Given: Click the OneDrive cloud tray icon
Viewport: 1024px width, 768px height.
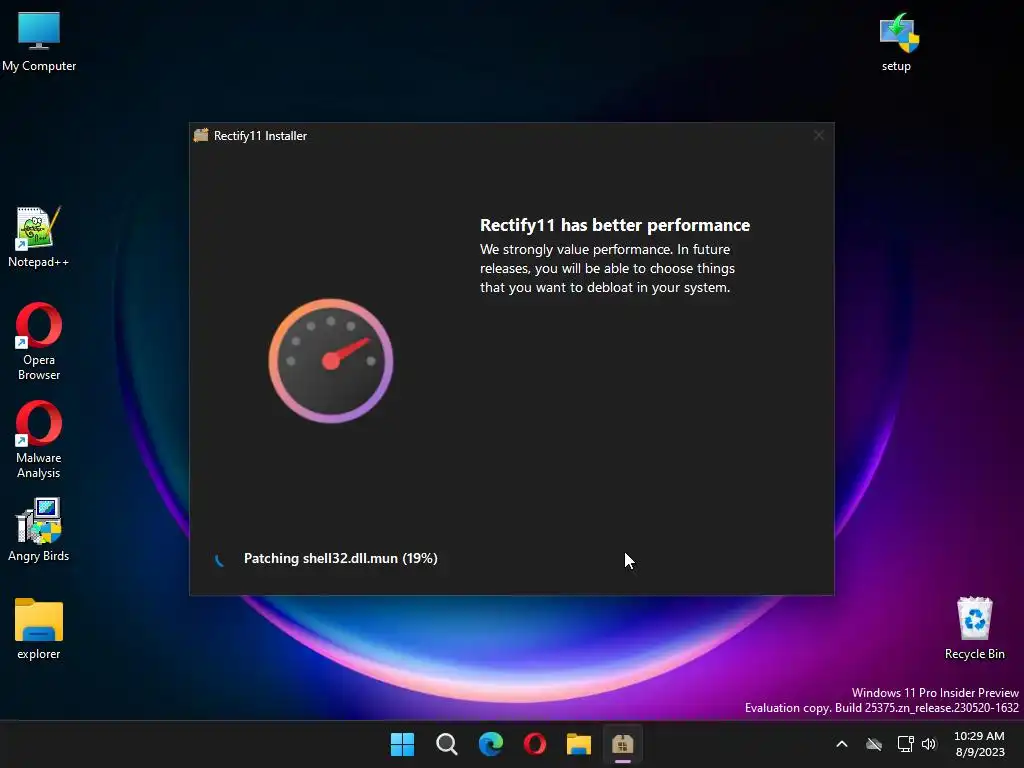Looking at the screenshot, I should [x=874, y=744].
